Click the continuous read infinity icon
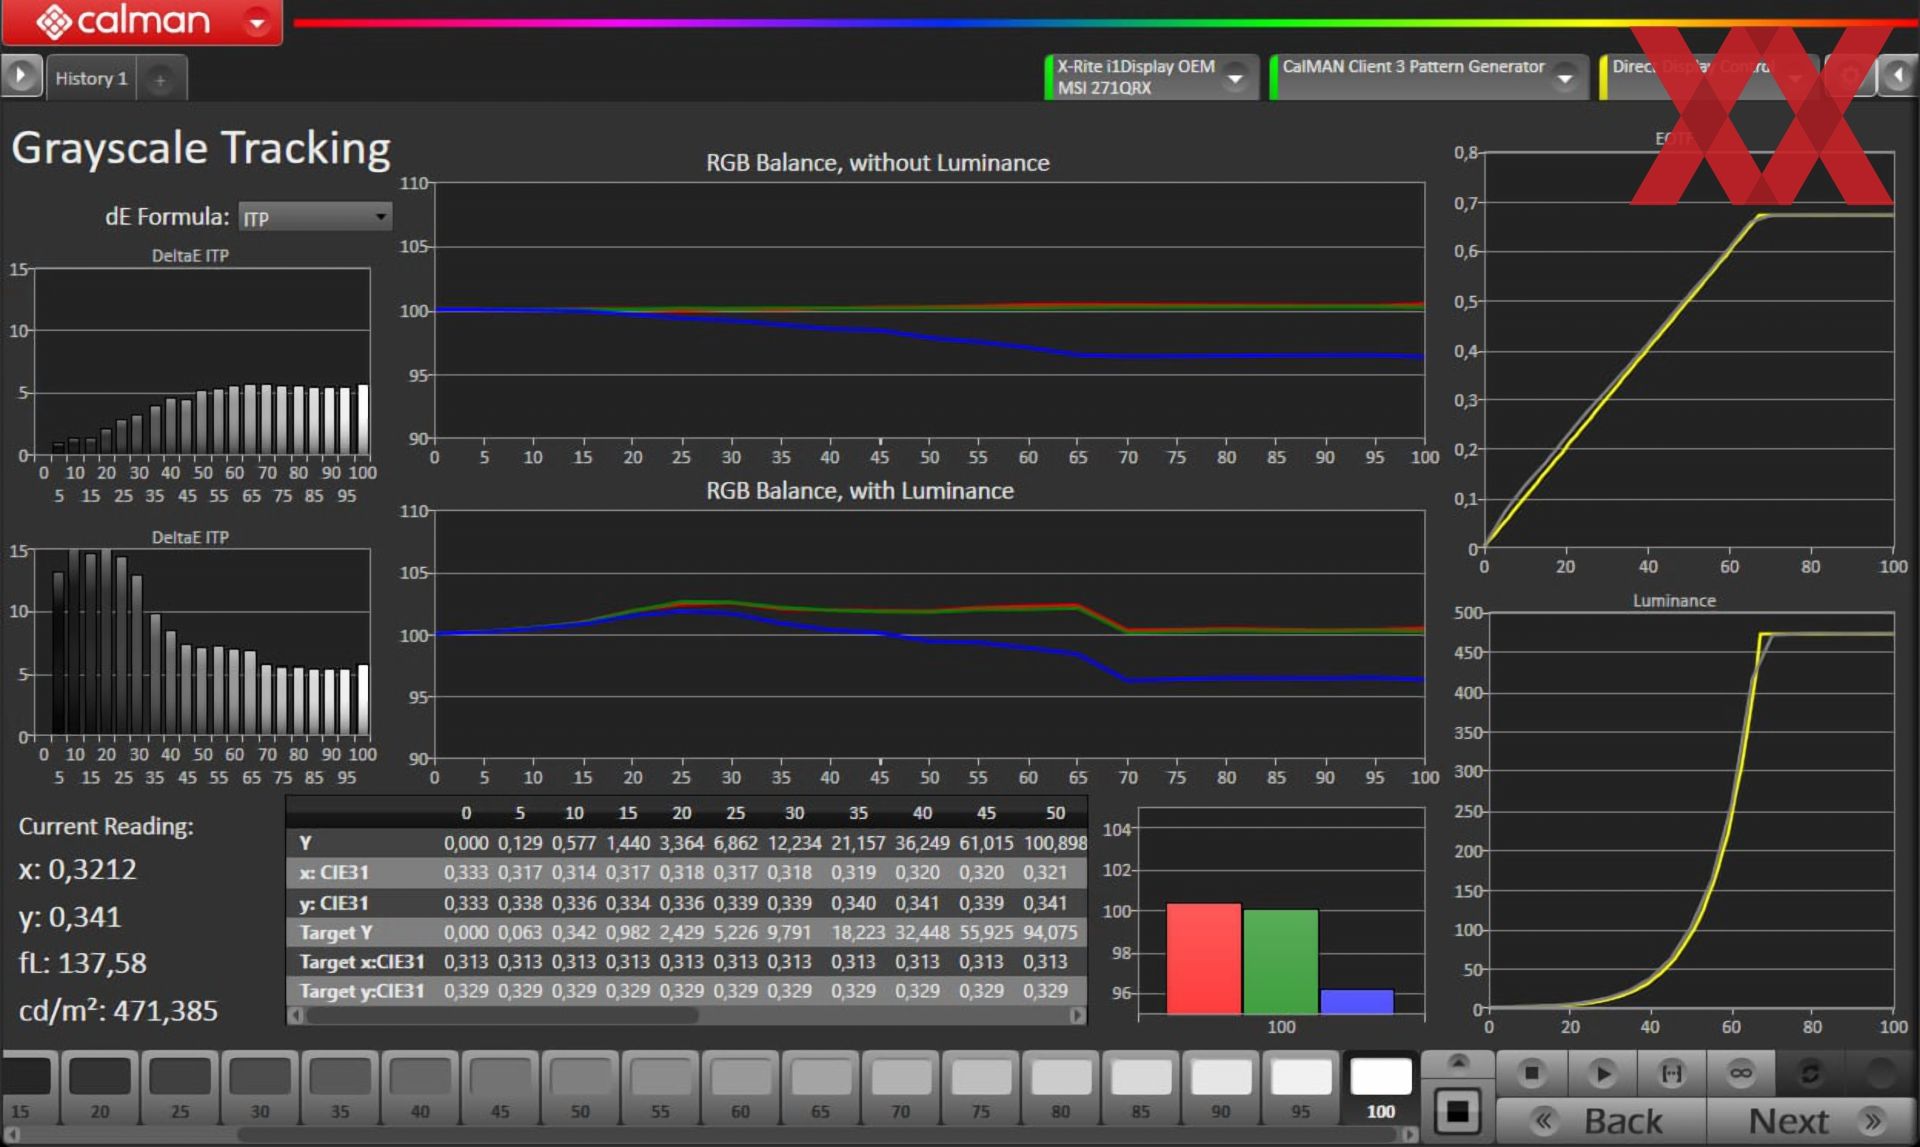 pos(1741,1073)
